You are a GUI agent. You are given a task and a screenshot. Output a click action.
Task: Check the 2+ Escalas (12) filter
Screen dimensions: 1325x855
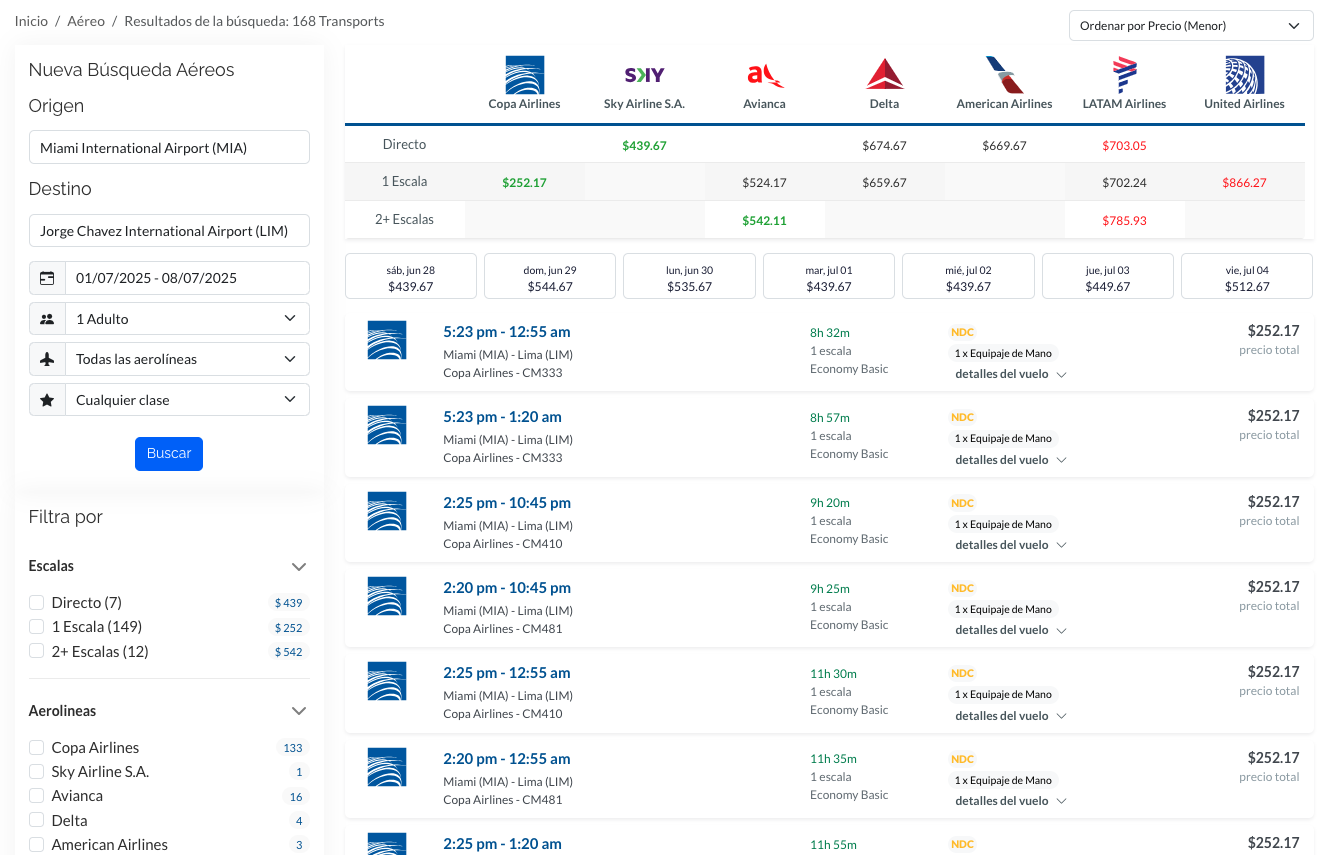click(37, 651)
